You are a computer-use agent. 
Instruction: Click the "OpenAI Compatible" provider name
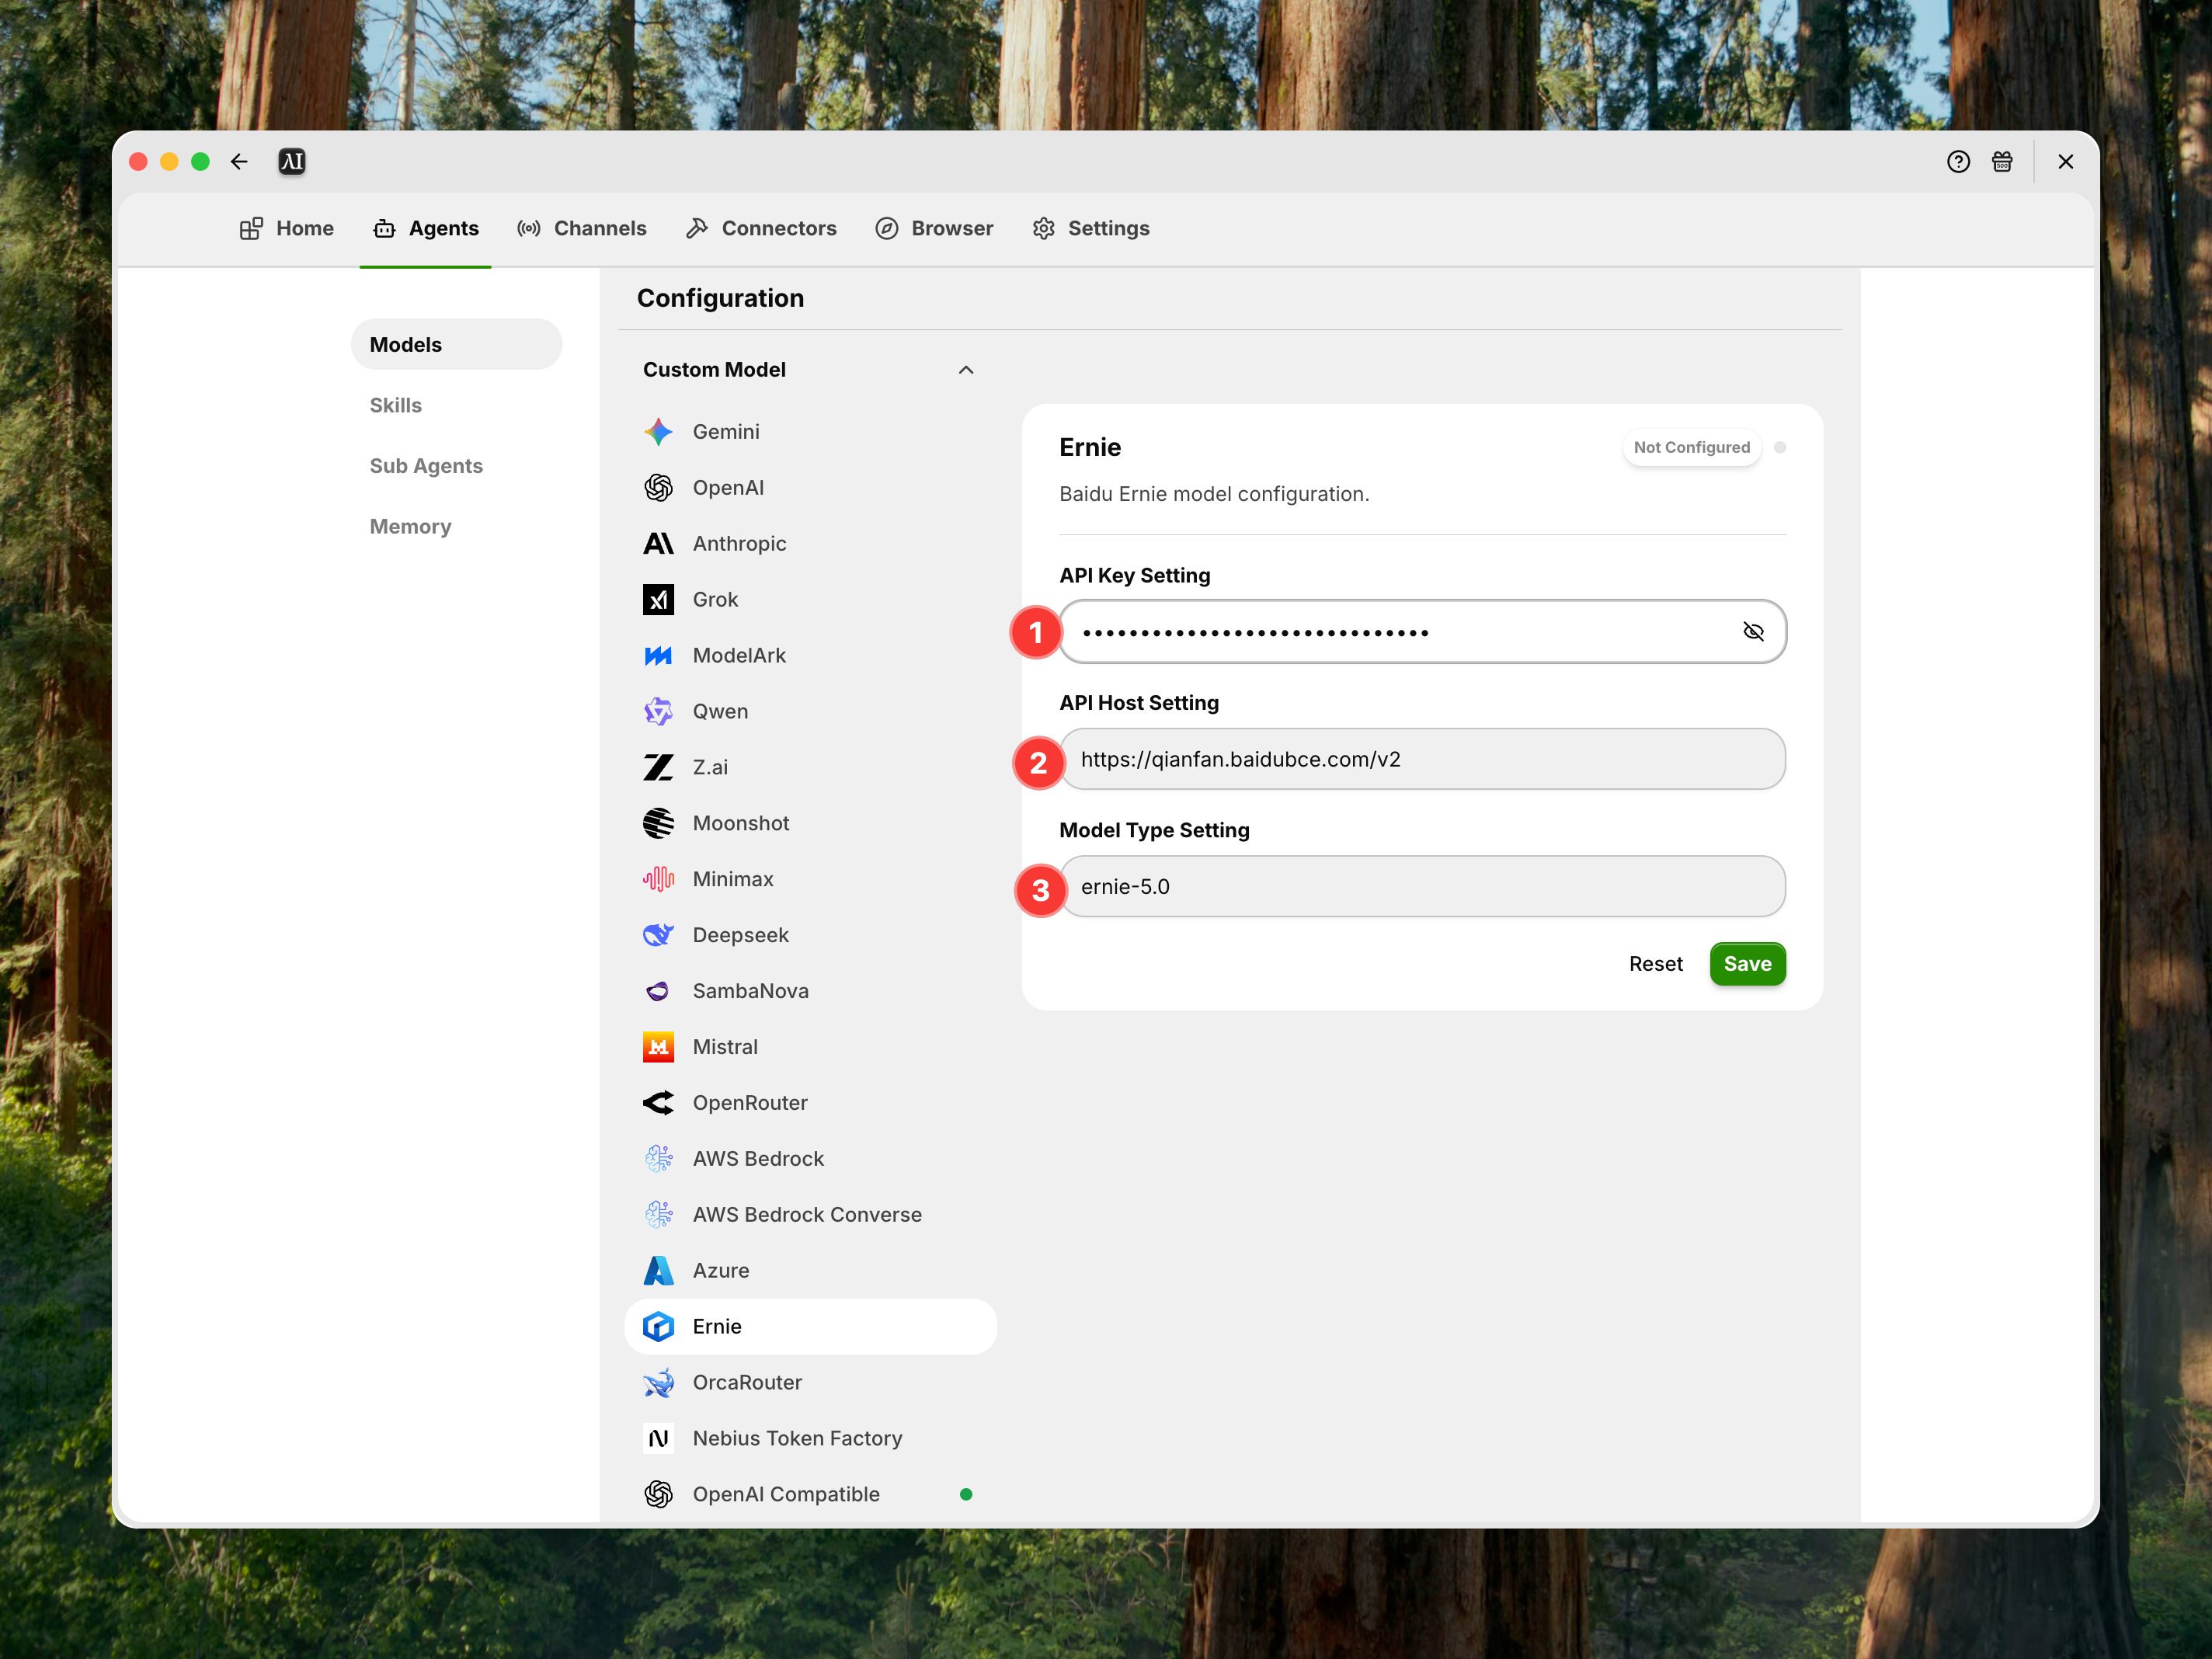pos(786,1496)
